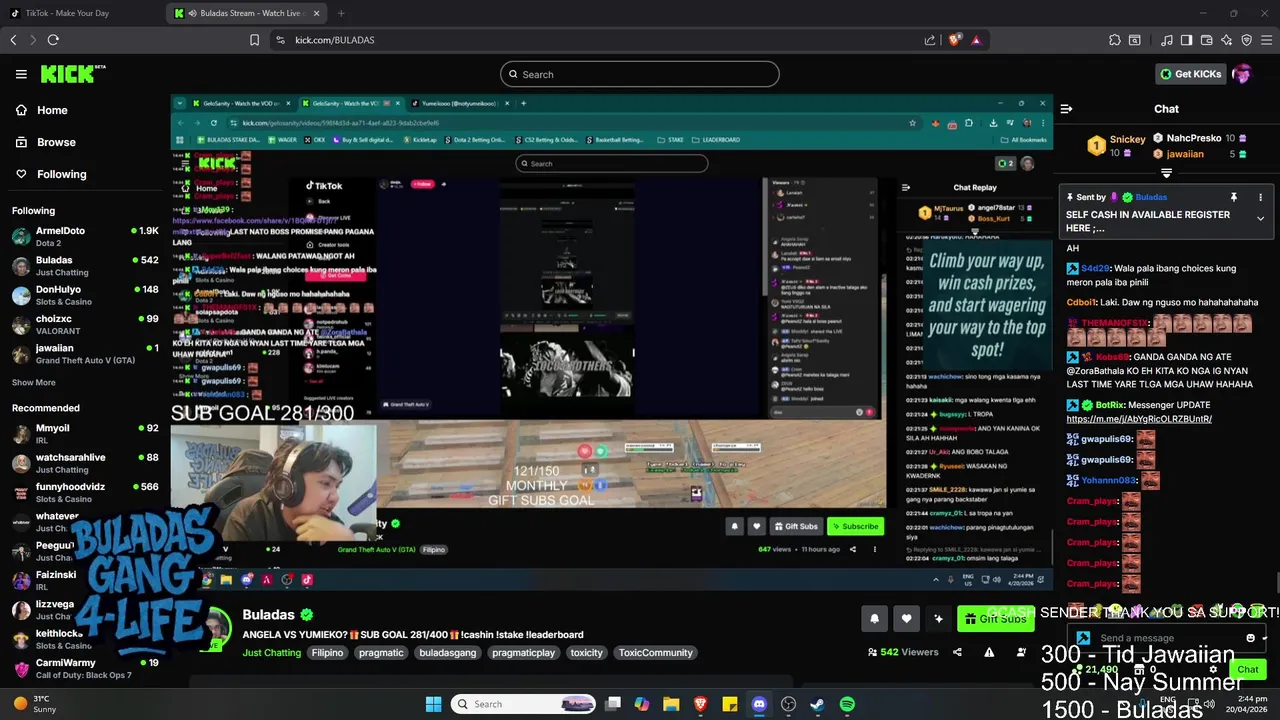Mute audio icon on Buladas Stream tab
1280x720 pixels.
click(x=191, y=13)
